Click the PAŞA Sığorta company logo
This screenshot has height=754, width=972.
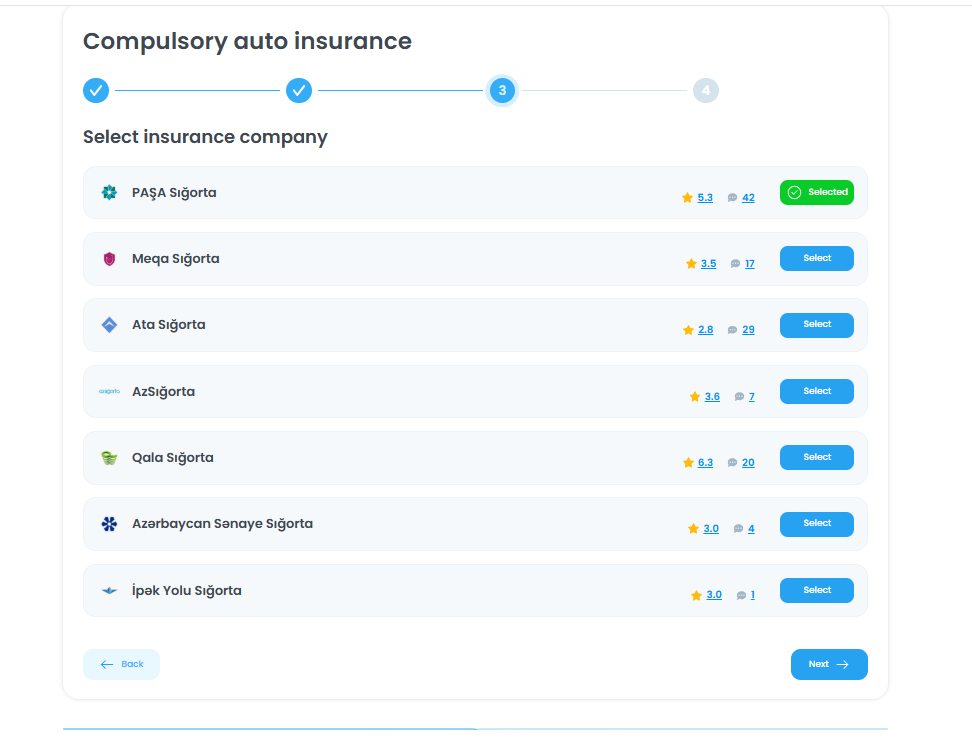pyautogui.click(x=109, y=193)
